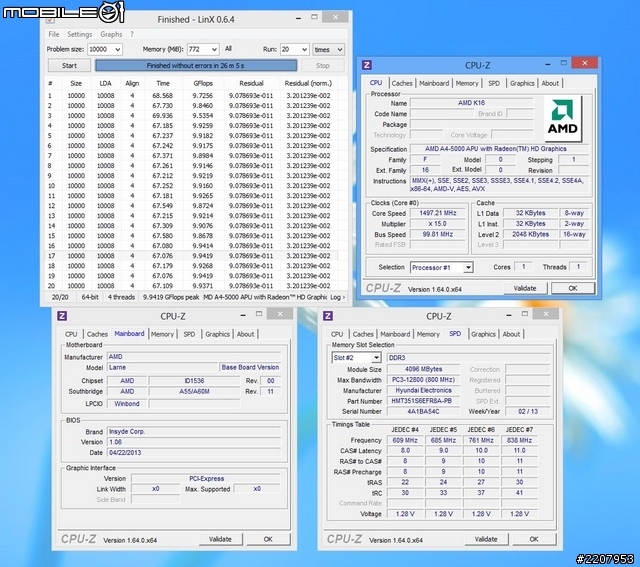Switch to Graphics tab in the CPU window of CPU-Z
Image resolution: width=640 pixels, height=567 pixels.
point(522,83)
